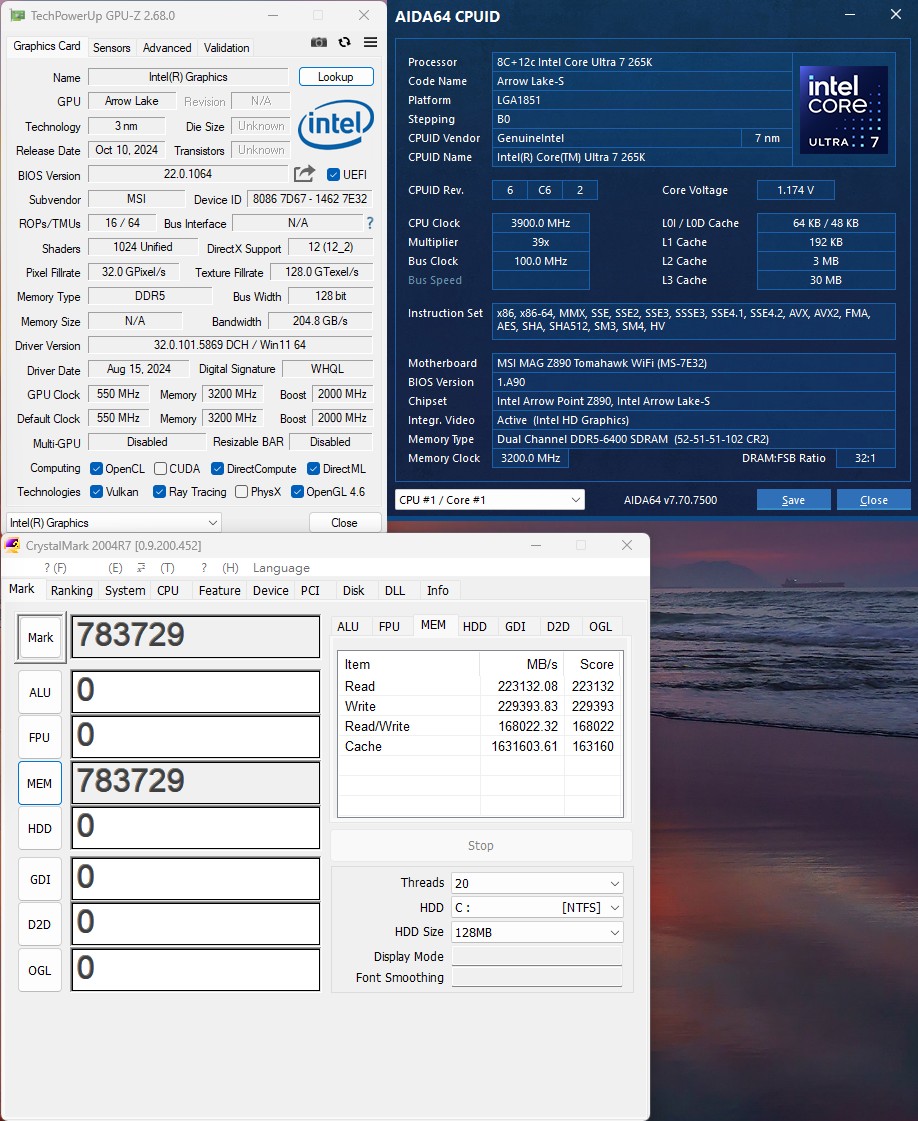Toggle the OpenGL 4.6 checkbox
The width and height of the screenshot is (918, 1121).
point(297,491)
